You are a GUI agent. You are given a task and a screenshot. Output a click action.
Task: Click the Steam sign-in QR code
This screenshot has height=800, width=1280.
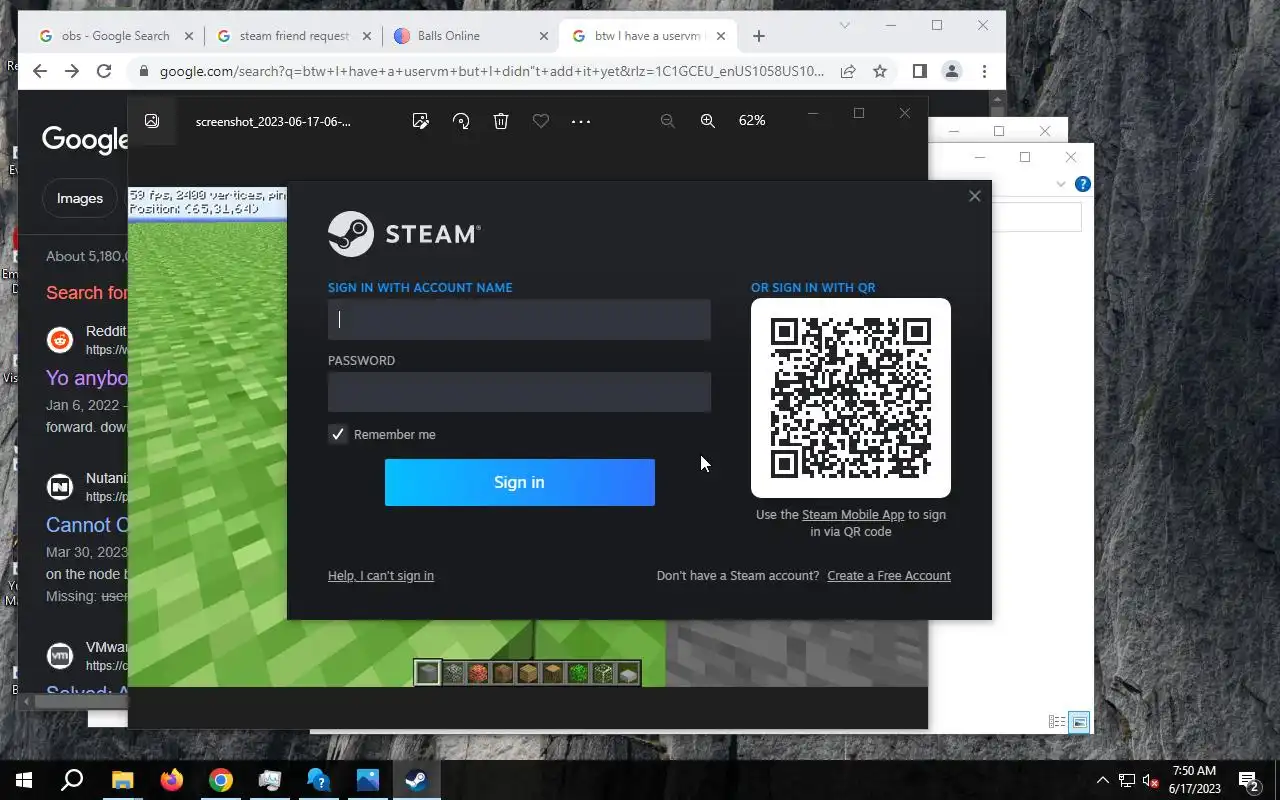click(x=851, y=398)
